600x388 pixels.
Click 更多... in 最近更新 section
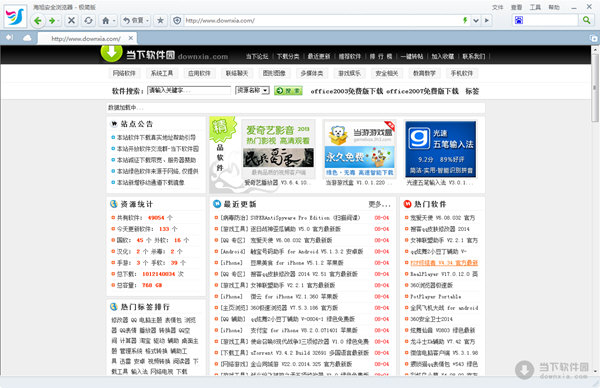380,205
